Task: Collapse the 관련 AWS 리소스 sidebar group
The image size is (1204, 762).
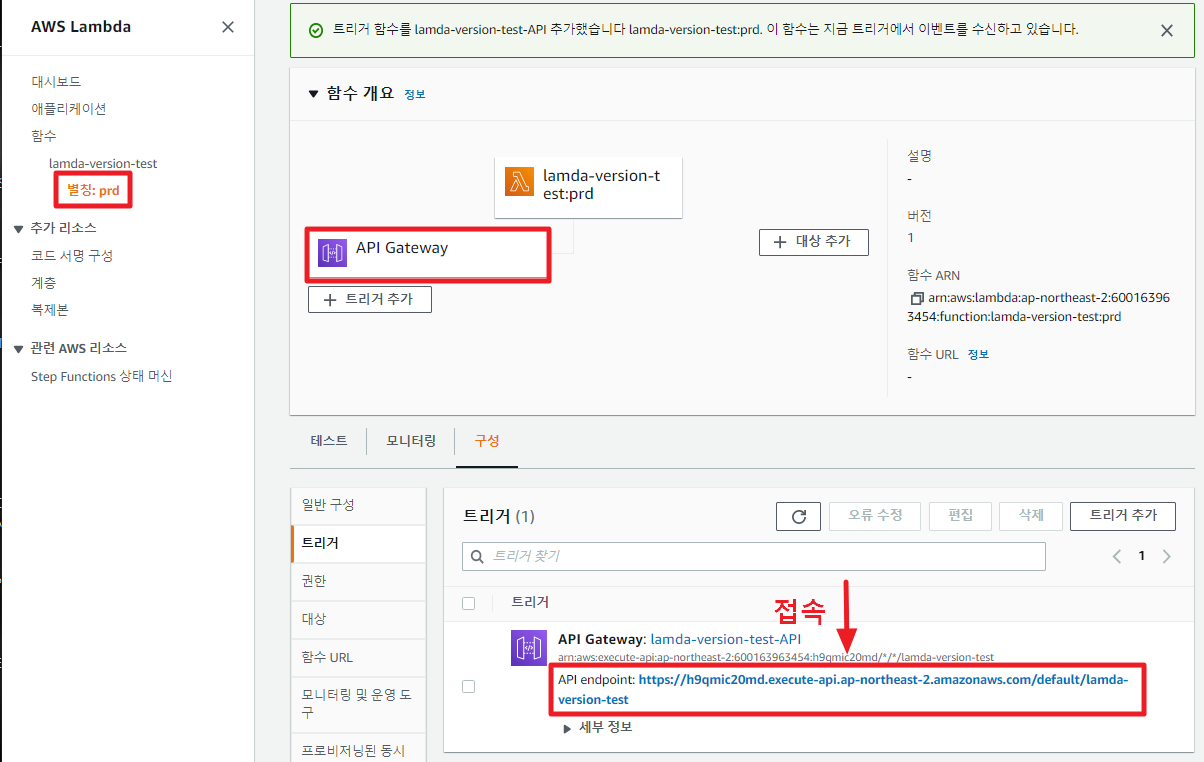Action: pos(18,348)
